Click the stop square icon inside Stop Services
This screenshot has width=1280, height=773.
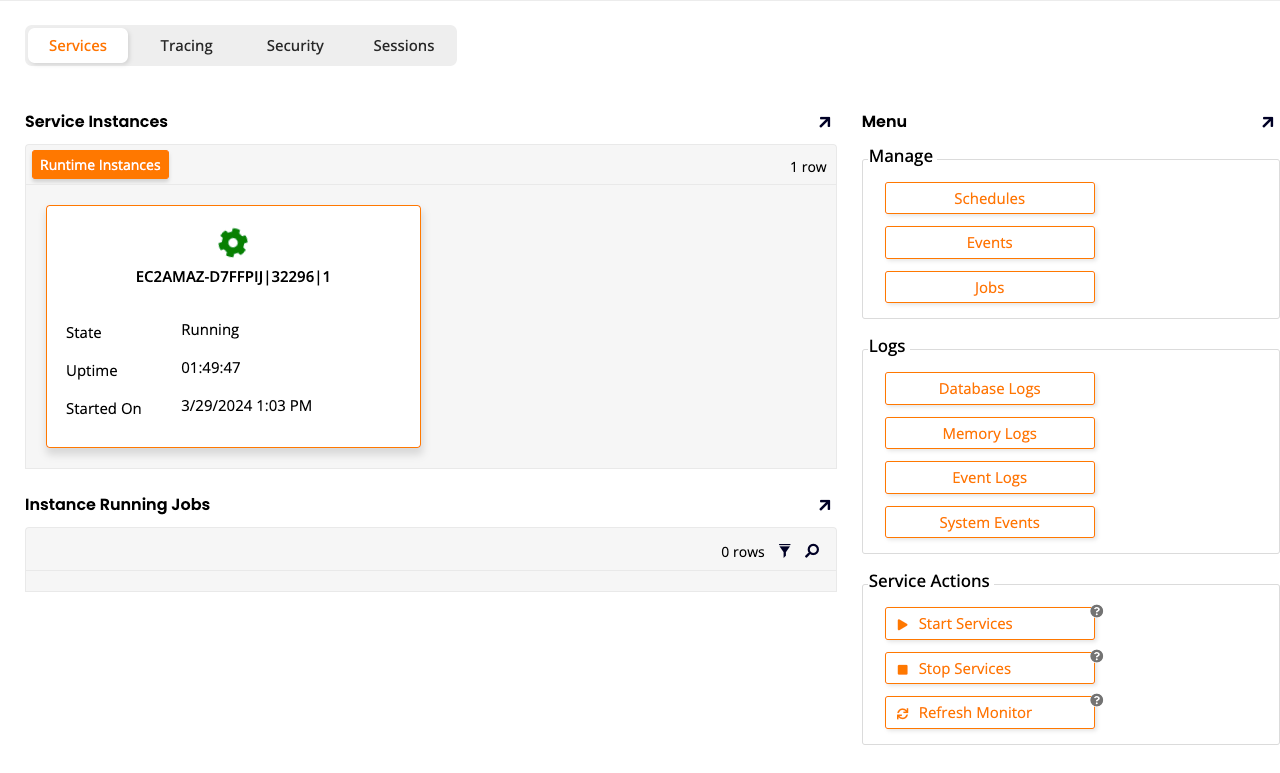pos(903,668)
